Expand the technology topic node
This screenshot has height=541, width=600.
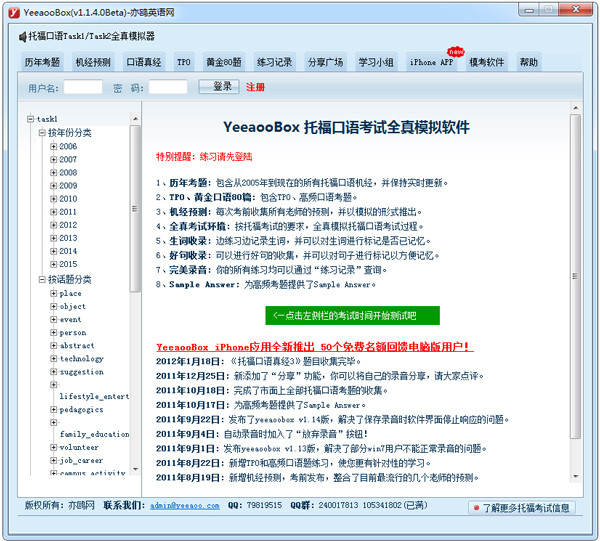pos(53,359)
